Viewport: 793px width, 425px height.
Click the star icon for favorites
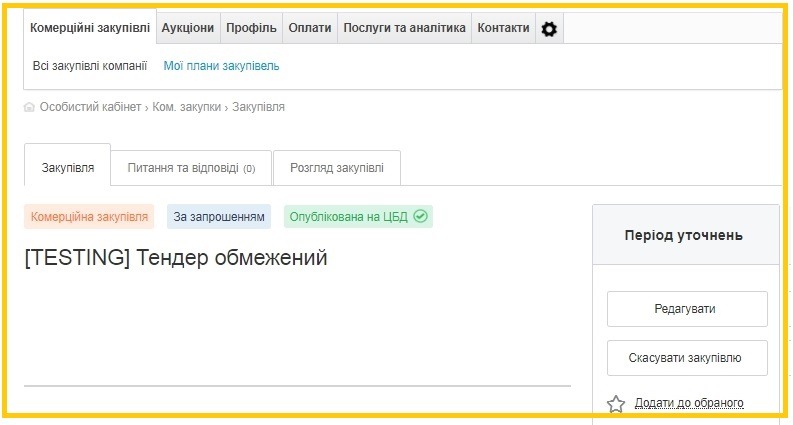point(616,404)
